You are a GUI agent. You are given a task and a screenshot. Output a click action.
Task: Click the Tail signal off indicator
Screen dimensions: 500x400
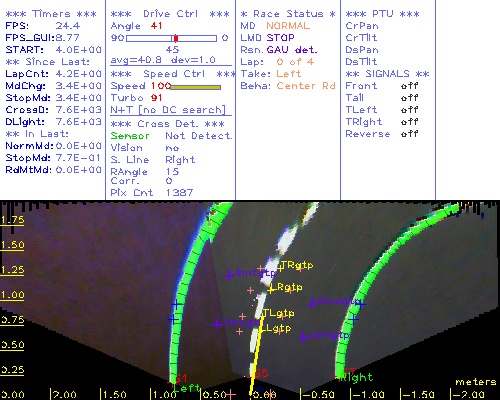[409, 98]
